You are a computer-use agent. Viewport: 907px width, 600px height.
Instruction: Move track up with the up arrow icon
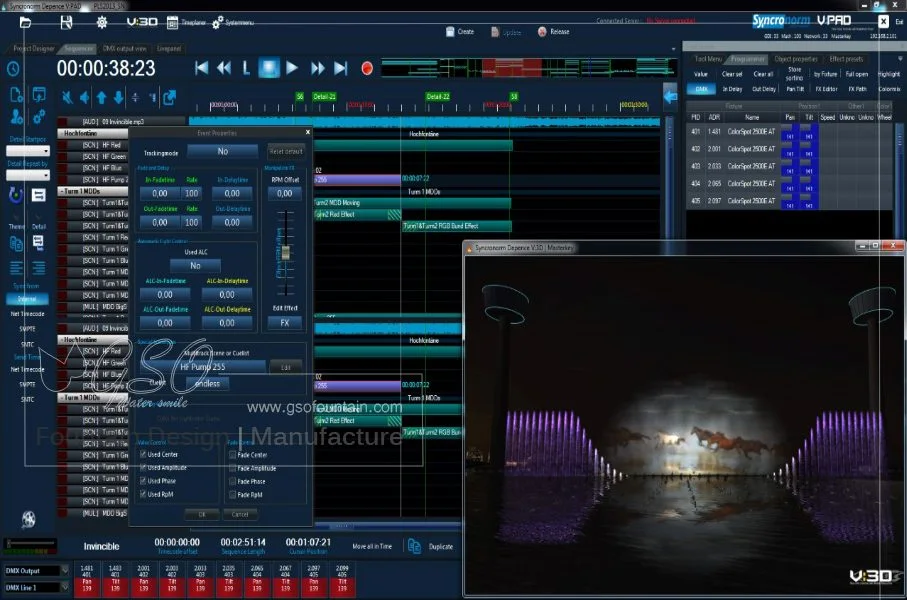tap(102, 97)
